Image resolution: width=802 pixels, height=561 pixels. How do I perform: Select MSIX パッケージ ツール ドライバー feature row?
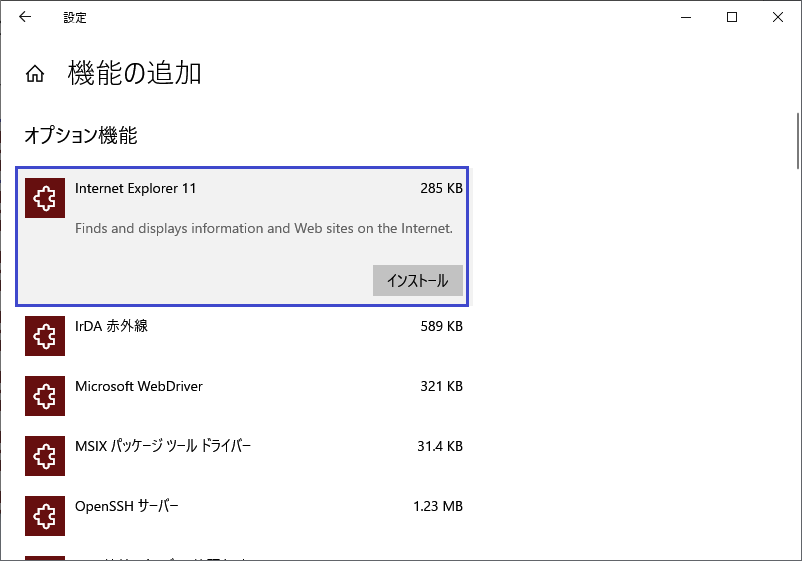pyautogui.click(x=242, y=456)
